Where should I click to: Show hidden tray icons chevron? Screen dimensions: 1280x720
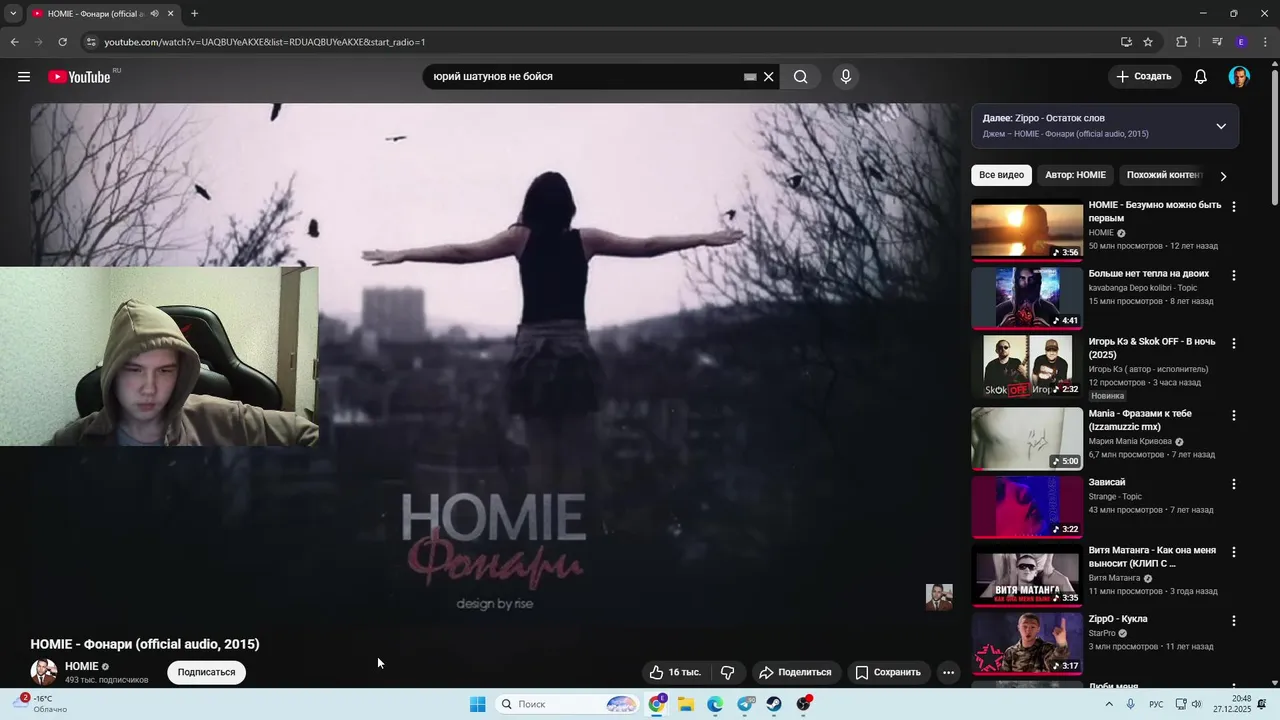pos(1109,704)
